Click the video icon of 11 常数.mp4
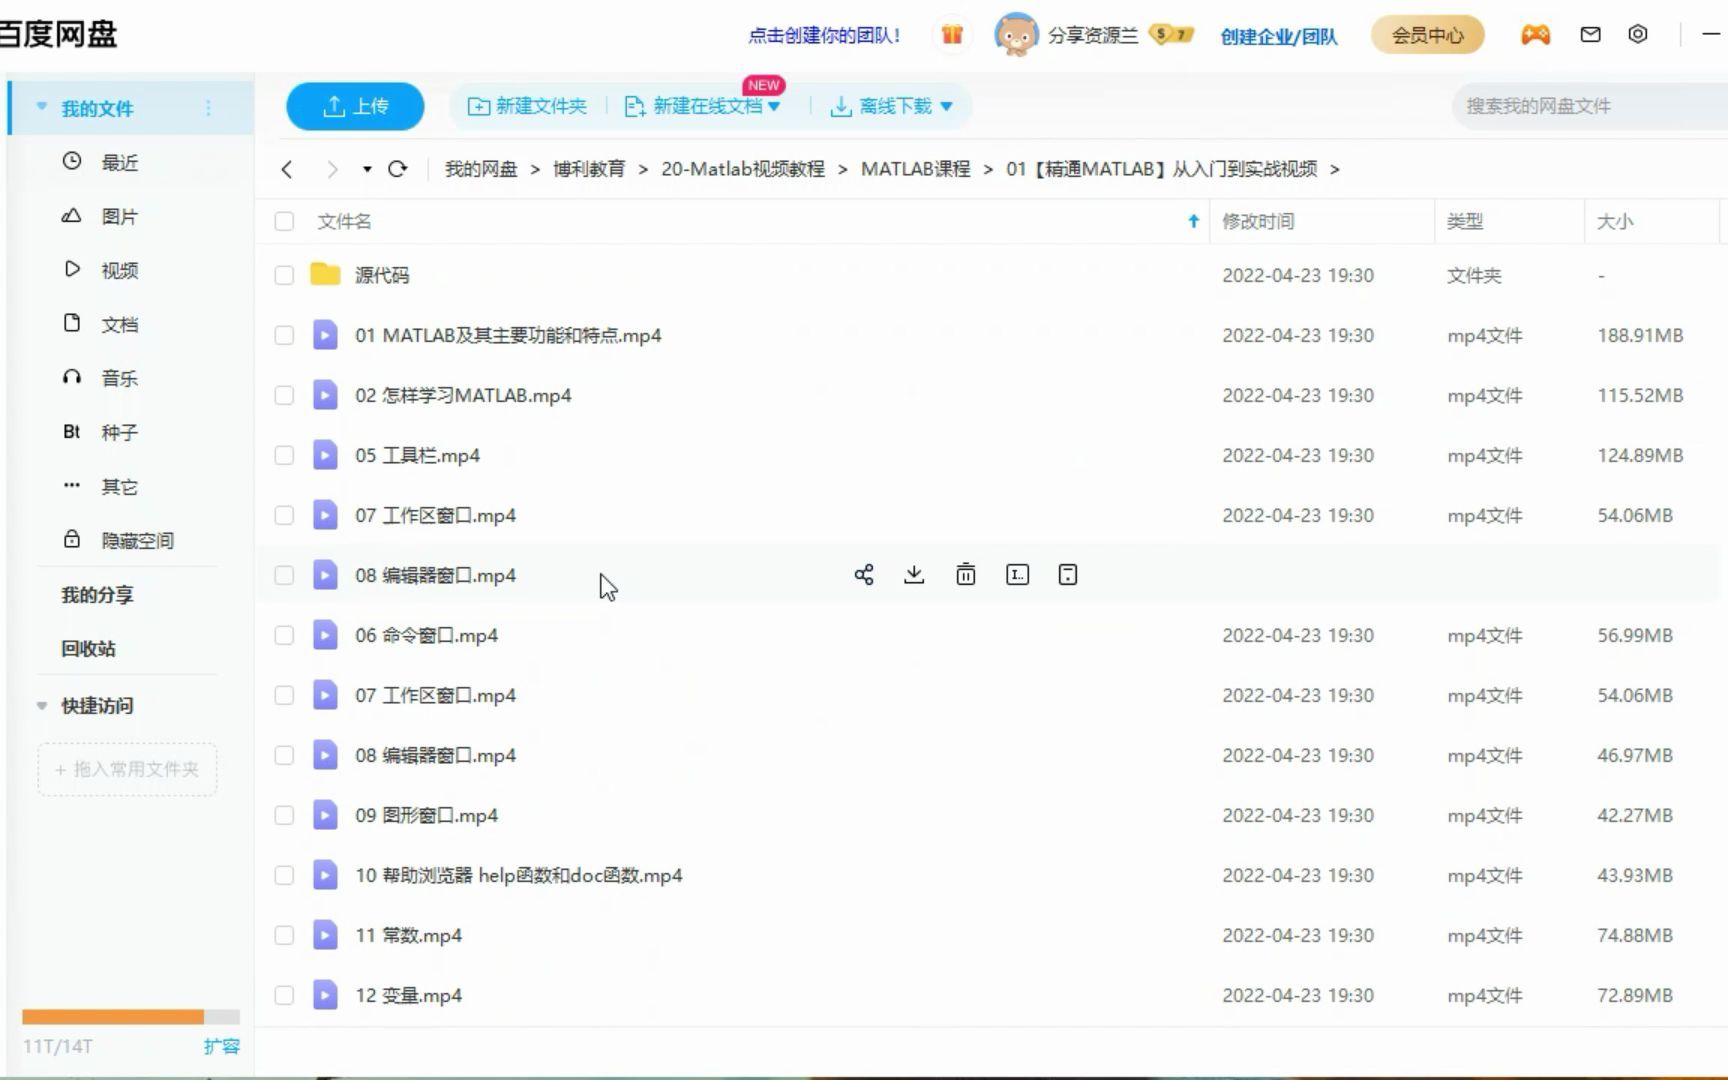Screen dimensions: 1728x1080 coord(325,935)
